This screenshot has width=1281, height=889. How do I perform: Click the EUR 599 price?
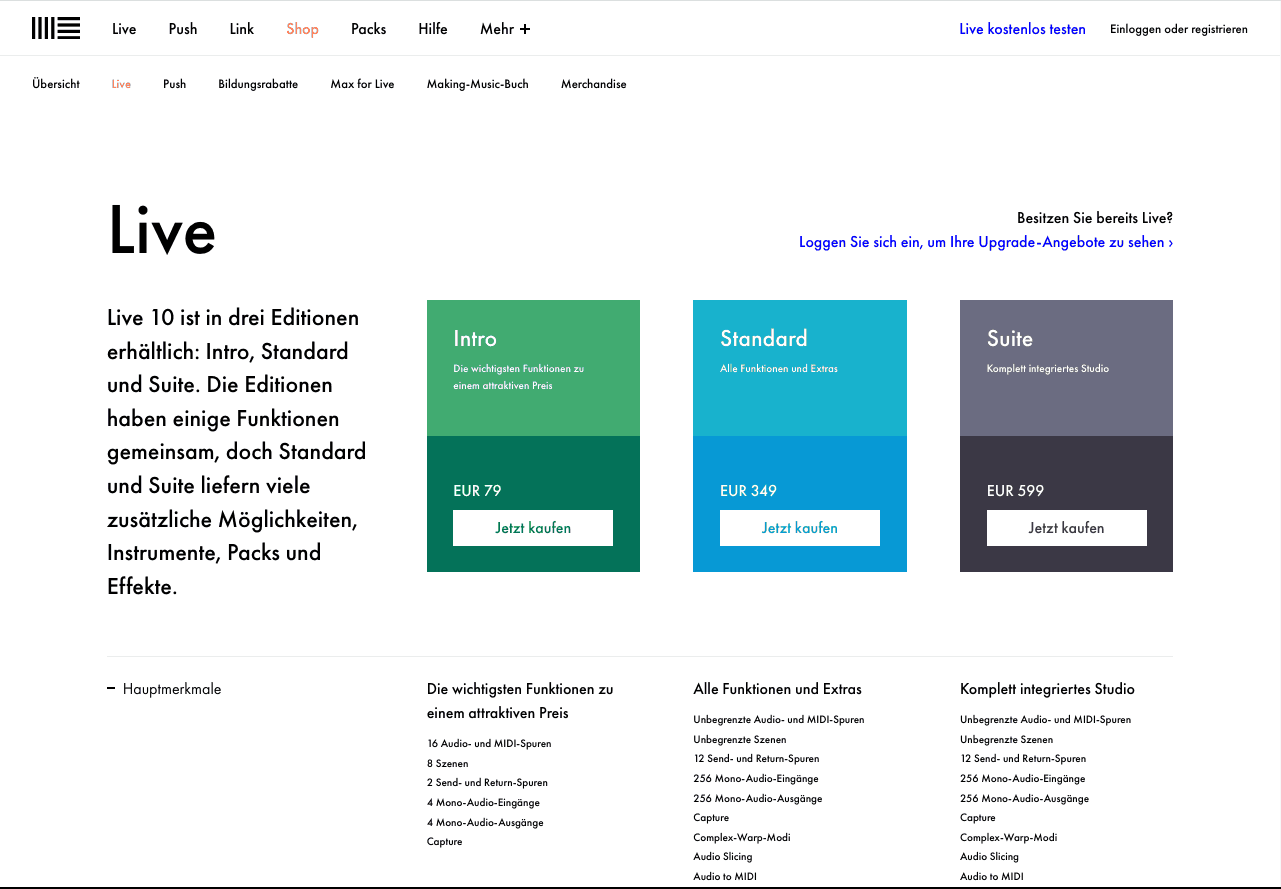click(x=1015, y=490)
